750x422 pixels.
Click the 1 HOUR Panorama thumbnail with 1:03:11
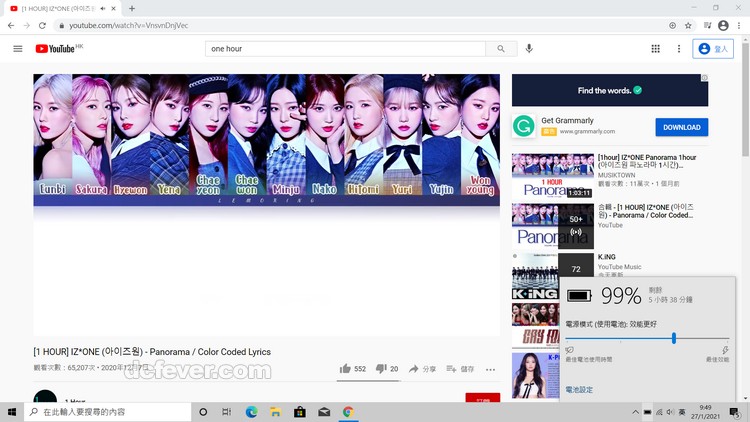[553, 176]
